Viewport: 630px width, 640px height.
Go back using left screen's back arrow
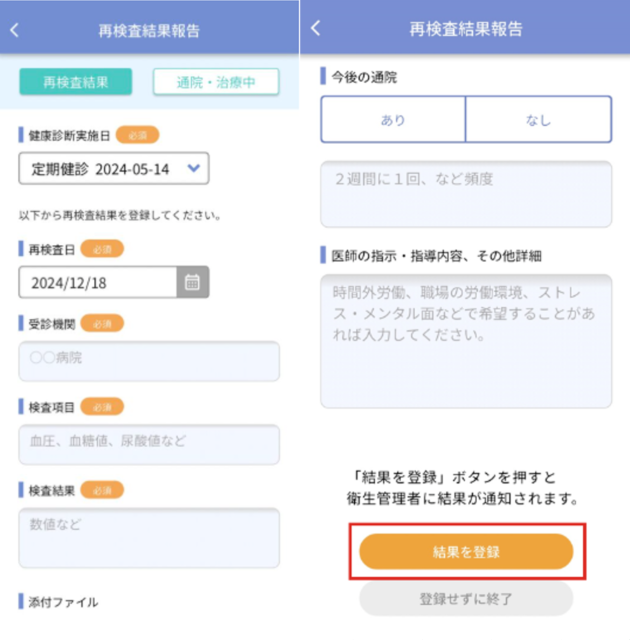[15, 30]
